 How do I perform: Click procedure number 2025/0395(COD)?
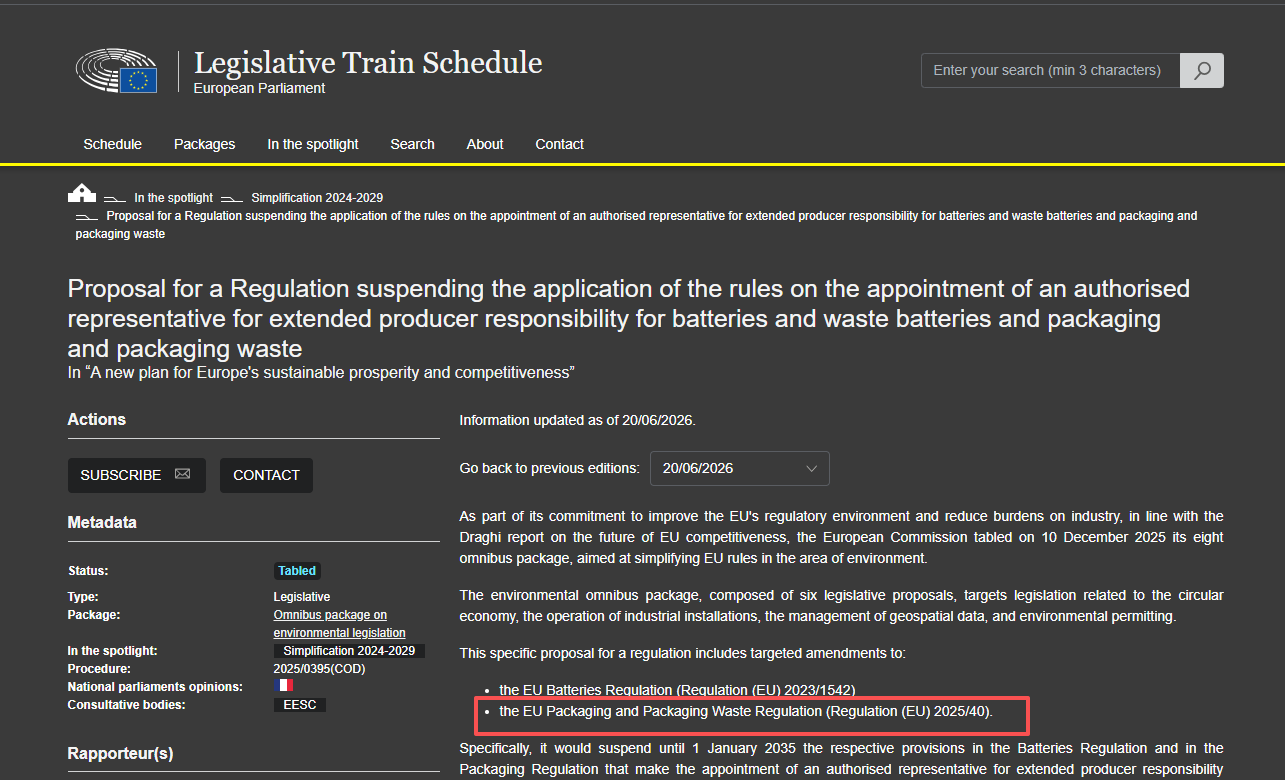[320, 668]
